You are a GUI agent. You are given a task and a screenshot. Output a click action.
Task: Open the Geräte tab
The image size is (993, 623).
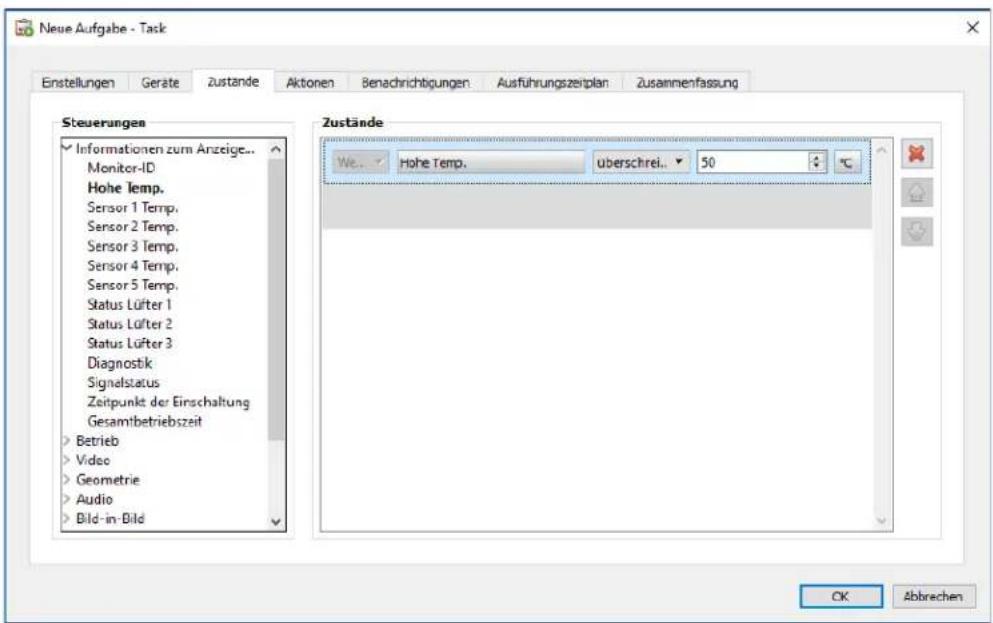(x=160, y=82)
